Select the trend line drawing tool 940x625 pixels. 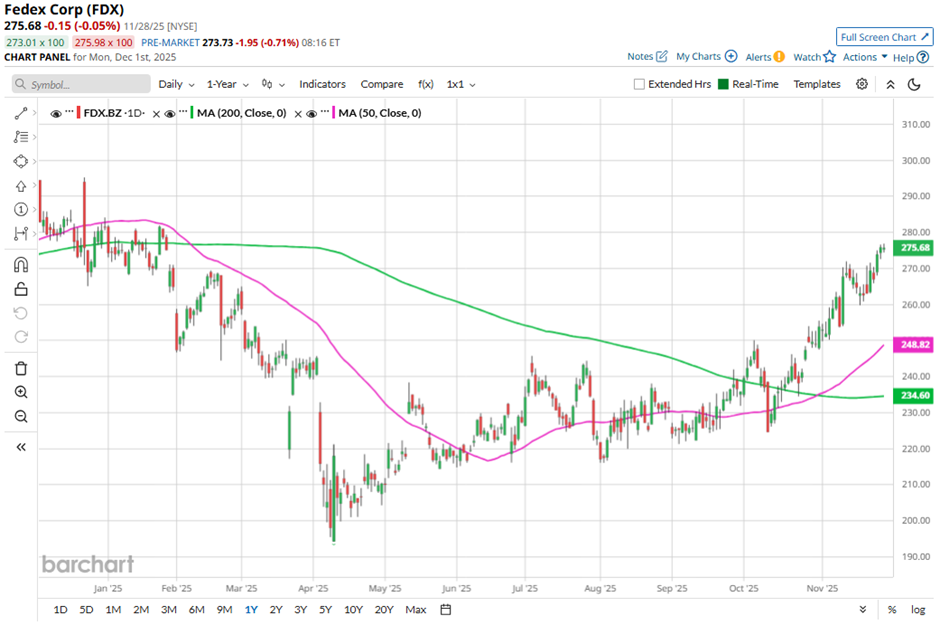[21, 114]
